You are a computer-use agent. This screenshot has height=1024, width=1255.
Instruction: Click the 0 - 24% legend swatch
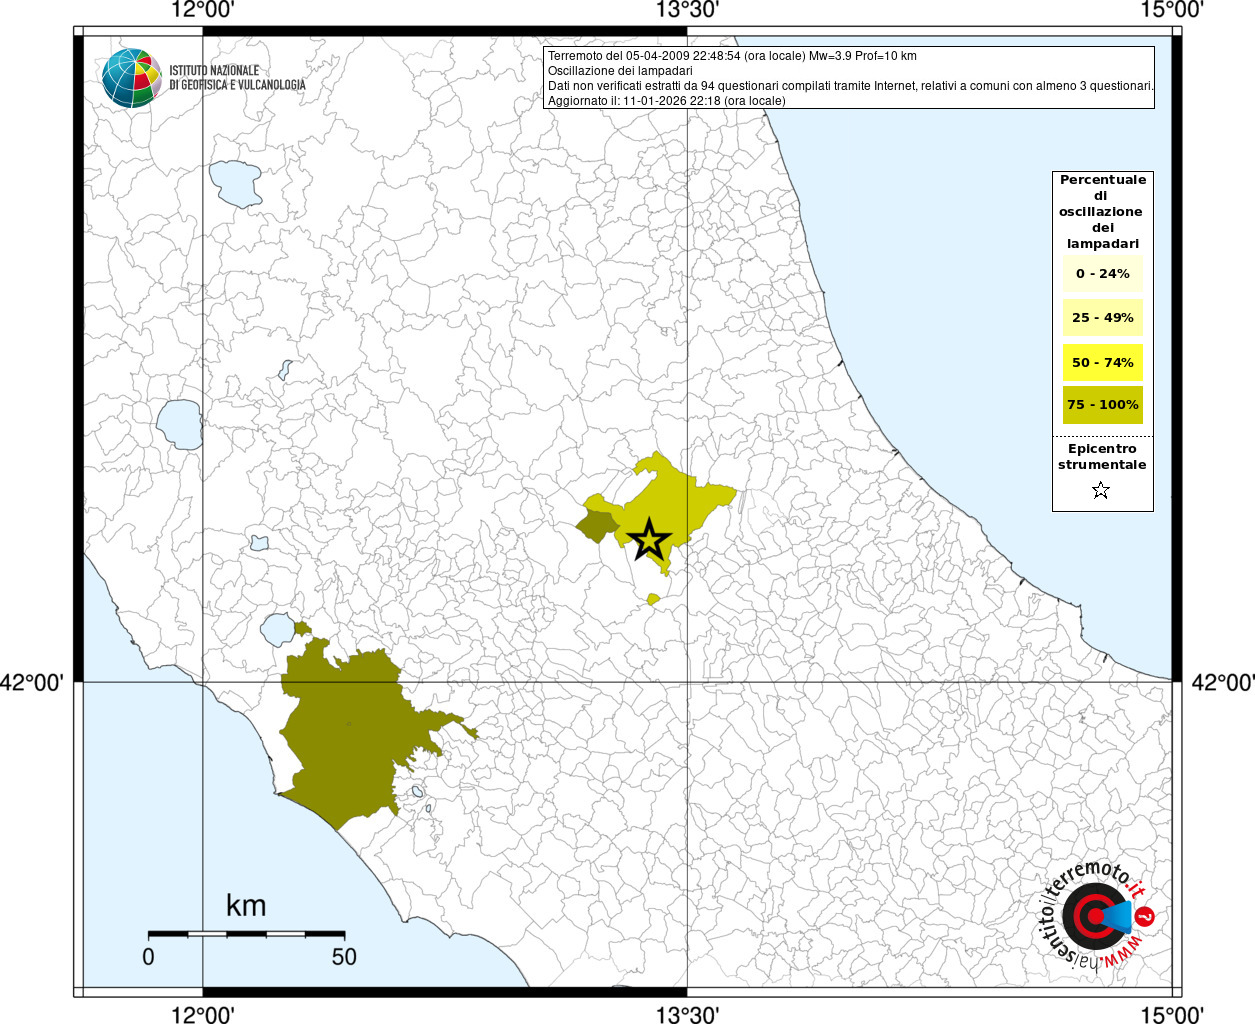(x=1102, y=273)
